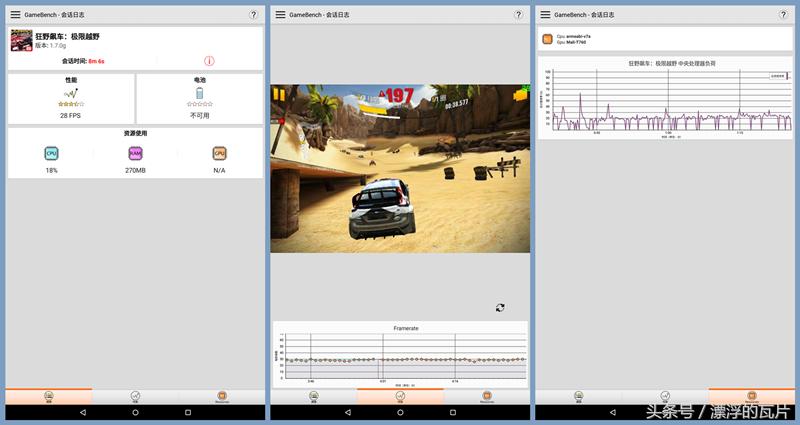The height and width of the screenshot is (425, 800).
Task: Select the resources tab in left panel
Action: pyautogui.click(x=221, y=396)
